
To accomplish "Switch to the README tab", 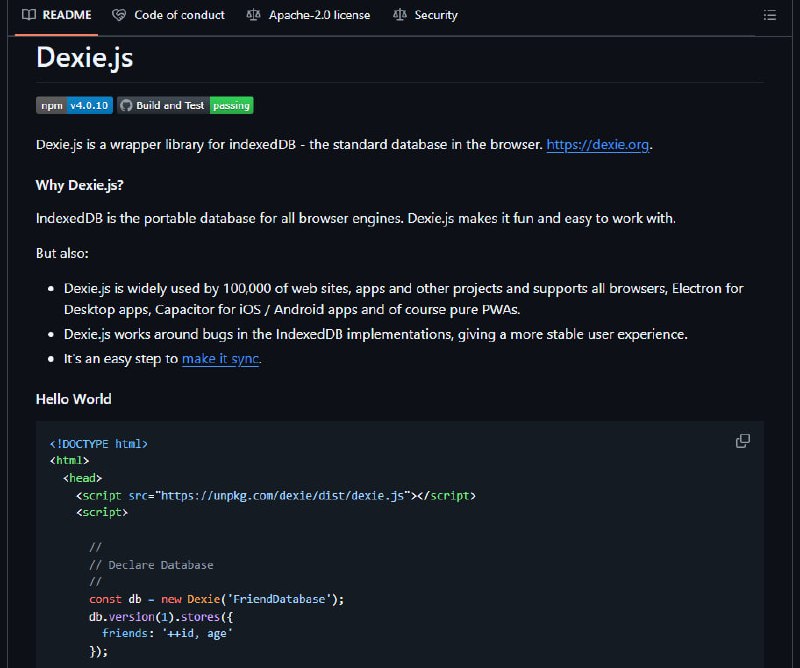I will point(57,15).
